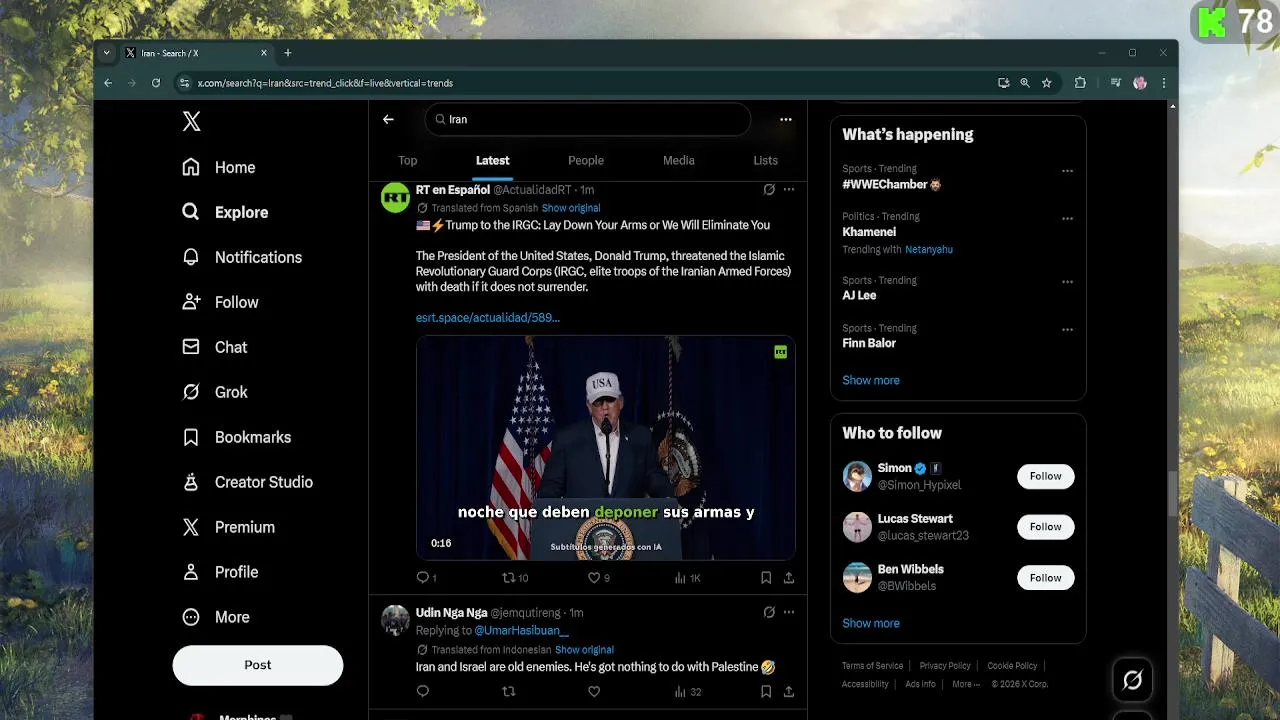Open Khamenei trend options menu
The image size is (1280, 720).
pos(1067,219)
